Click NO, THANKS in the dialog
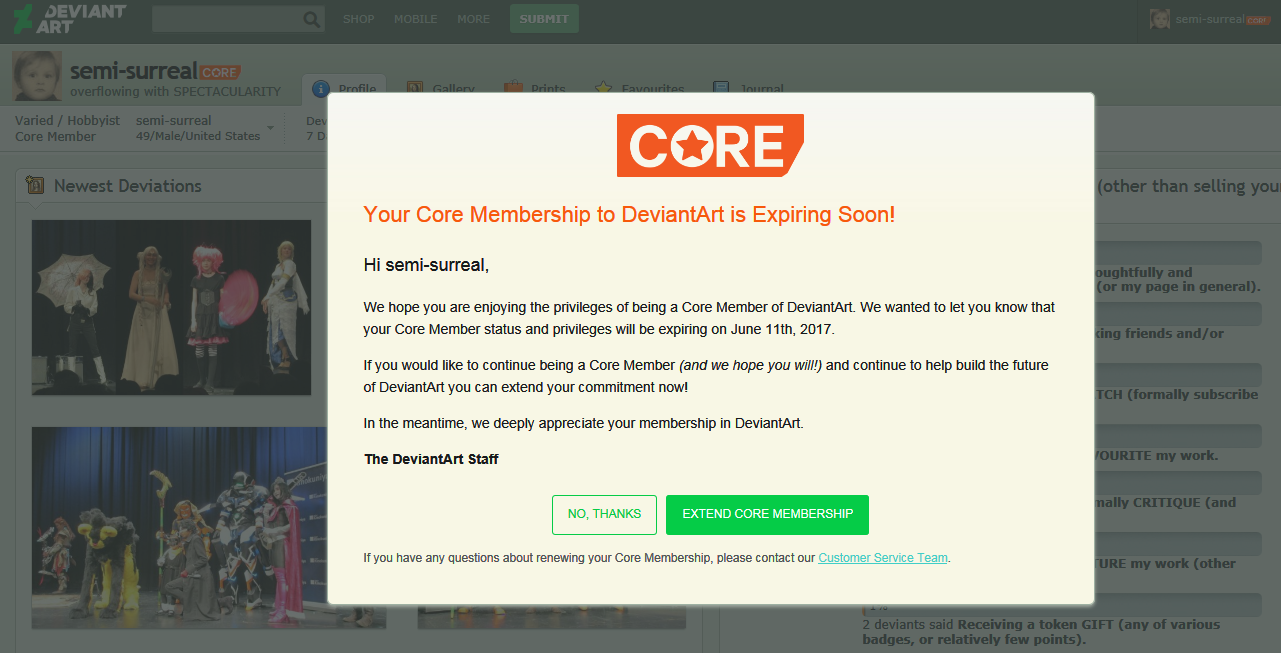This screenshot has height=653, width=1281. tap(604, 514)
